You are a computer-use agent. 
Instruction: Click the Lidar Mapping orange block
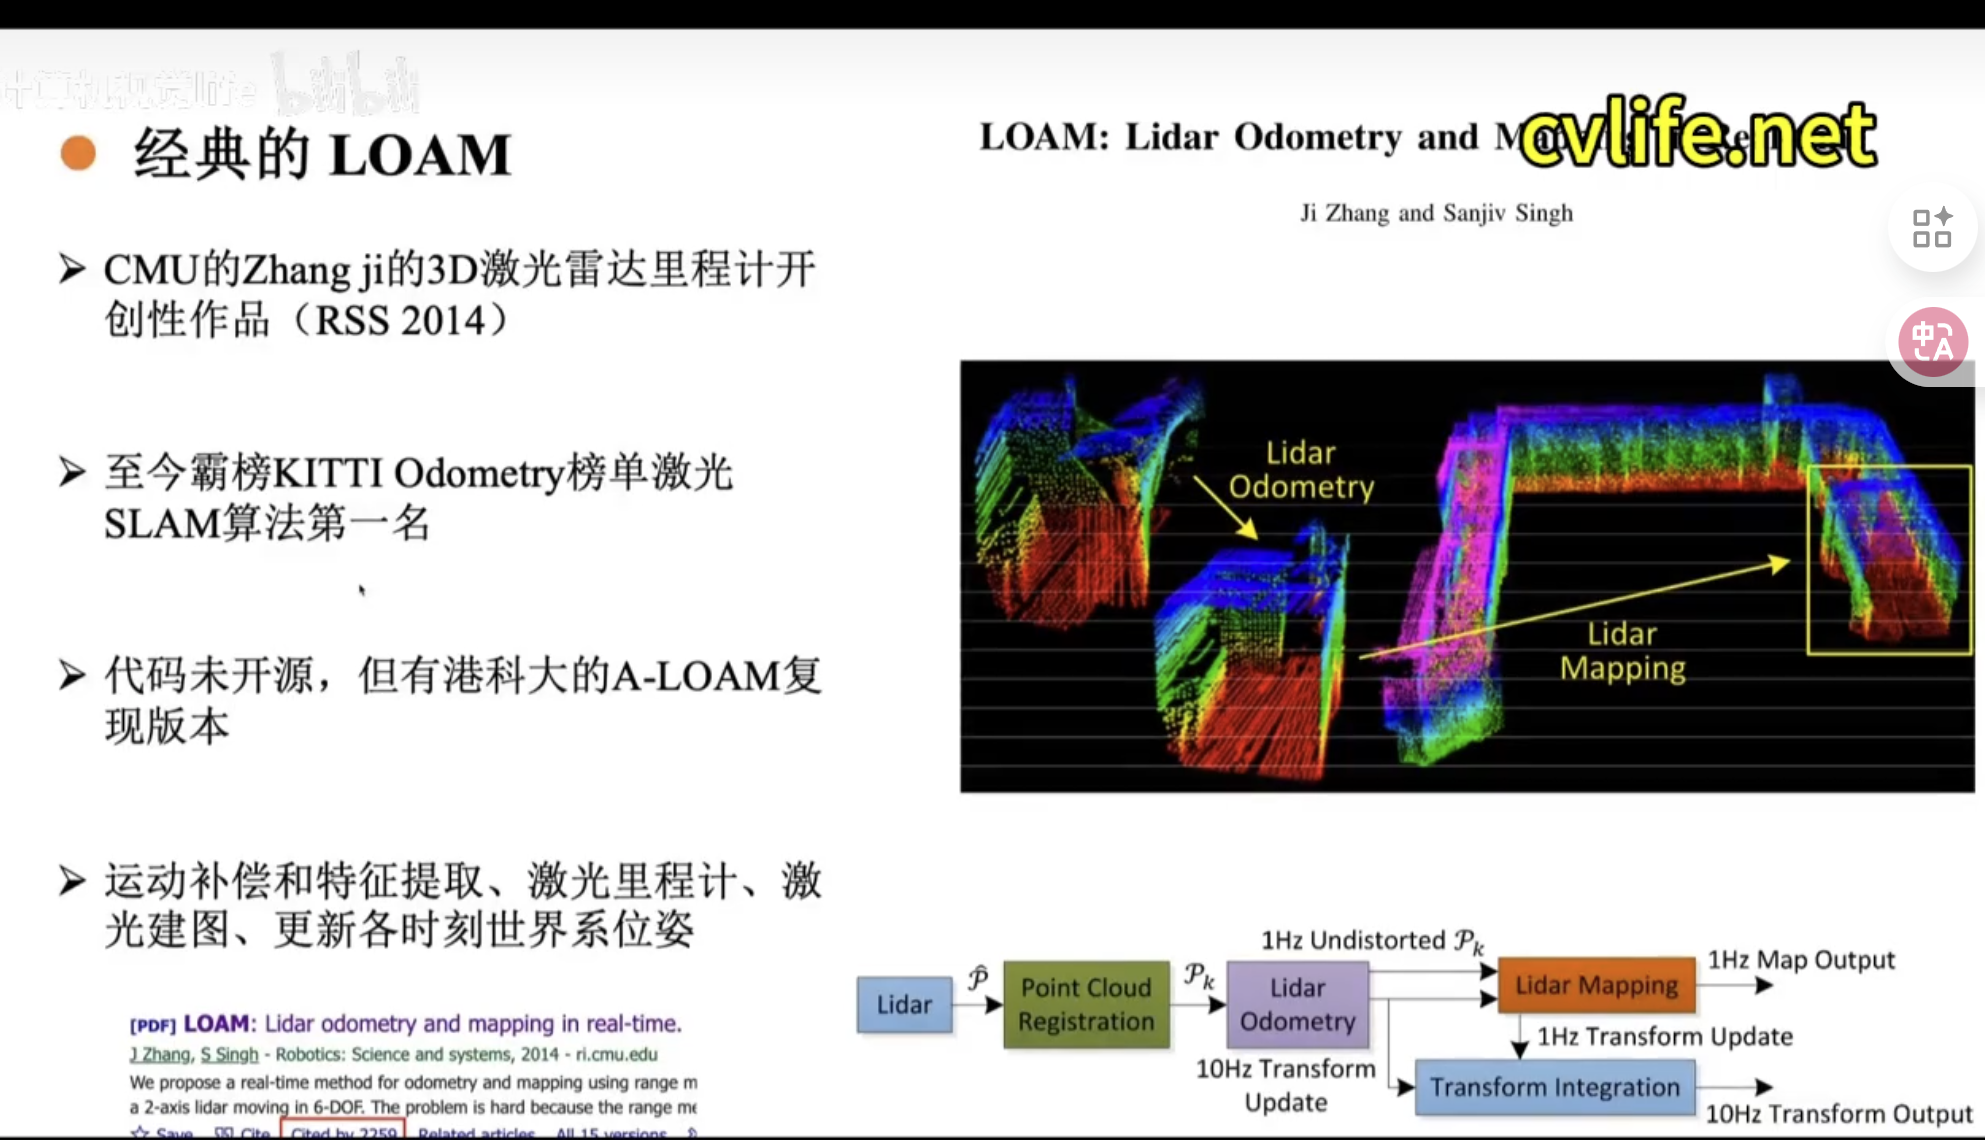[1595, 985]
